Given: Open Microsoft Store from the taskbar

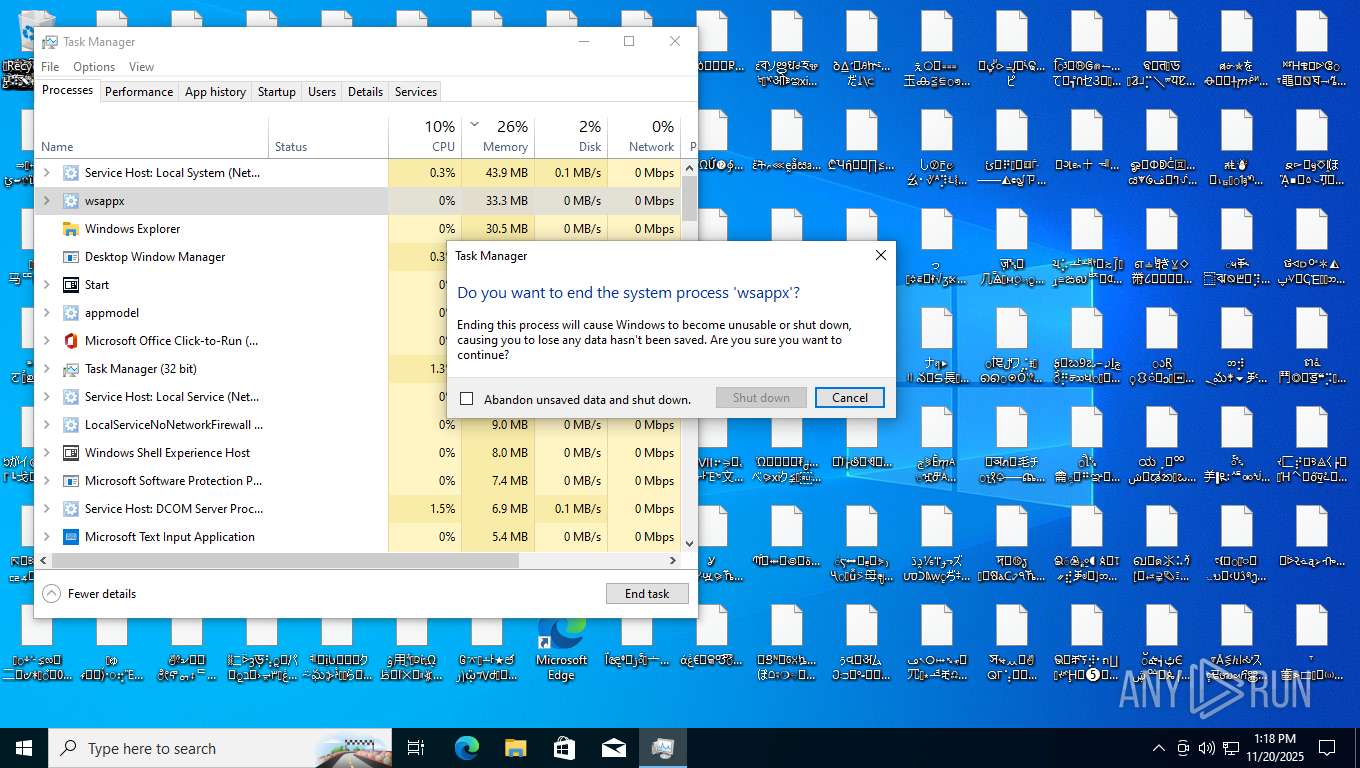Looking at the screenshot, I should [x=564, y=748].
